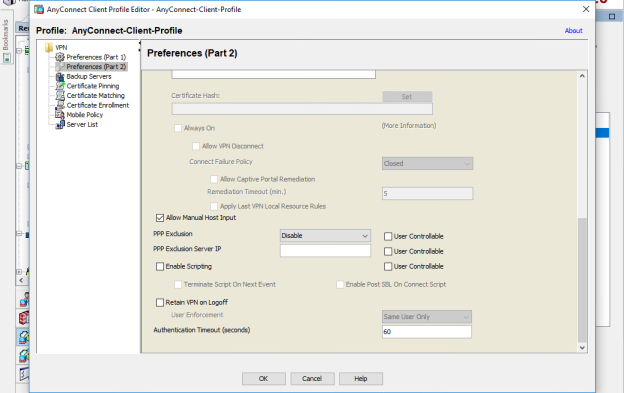Select Certificate Enrollment tree item

coord(98,105)
